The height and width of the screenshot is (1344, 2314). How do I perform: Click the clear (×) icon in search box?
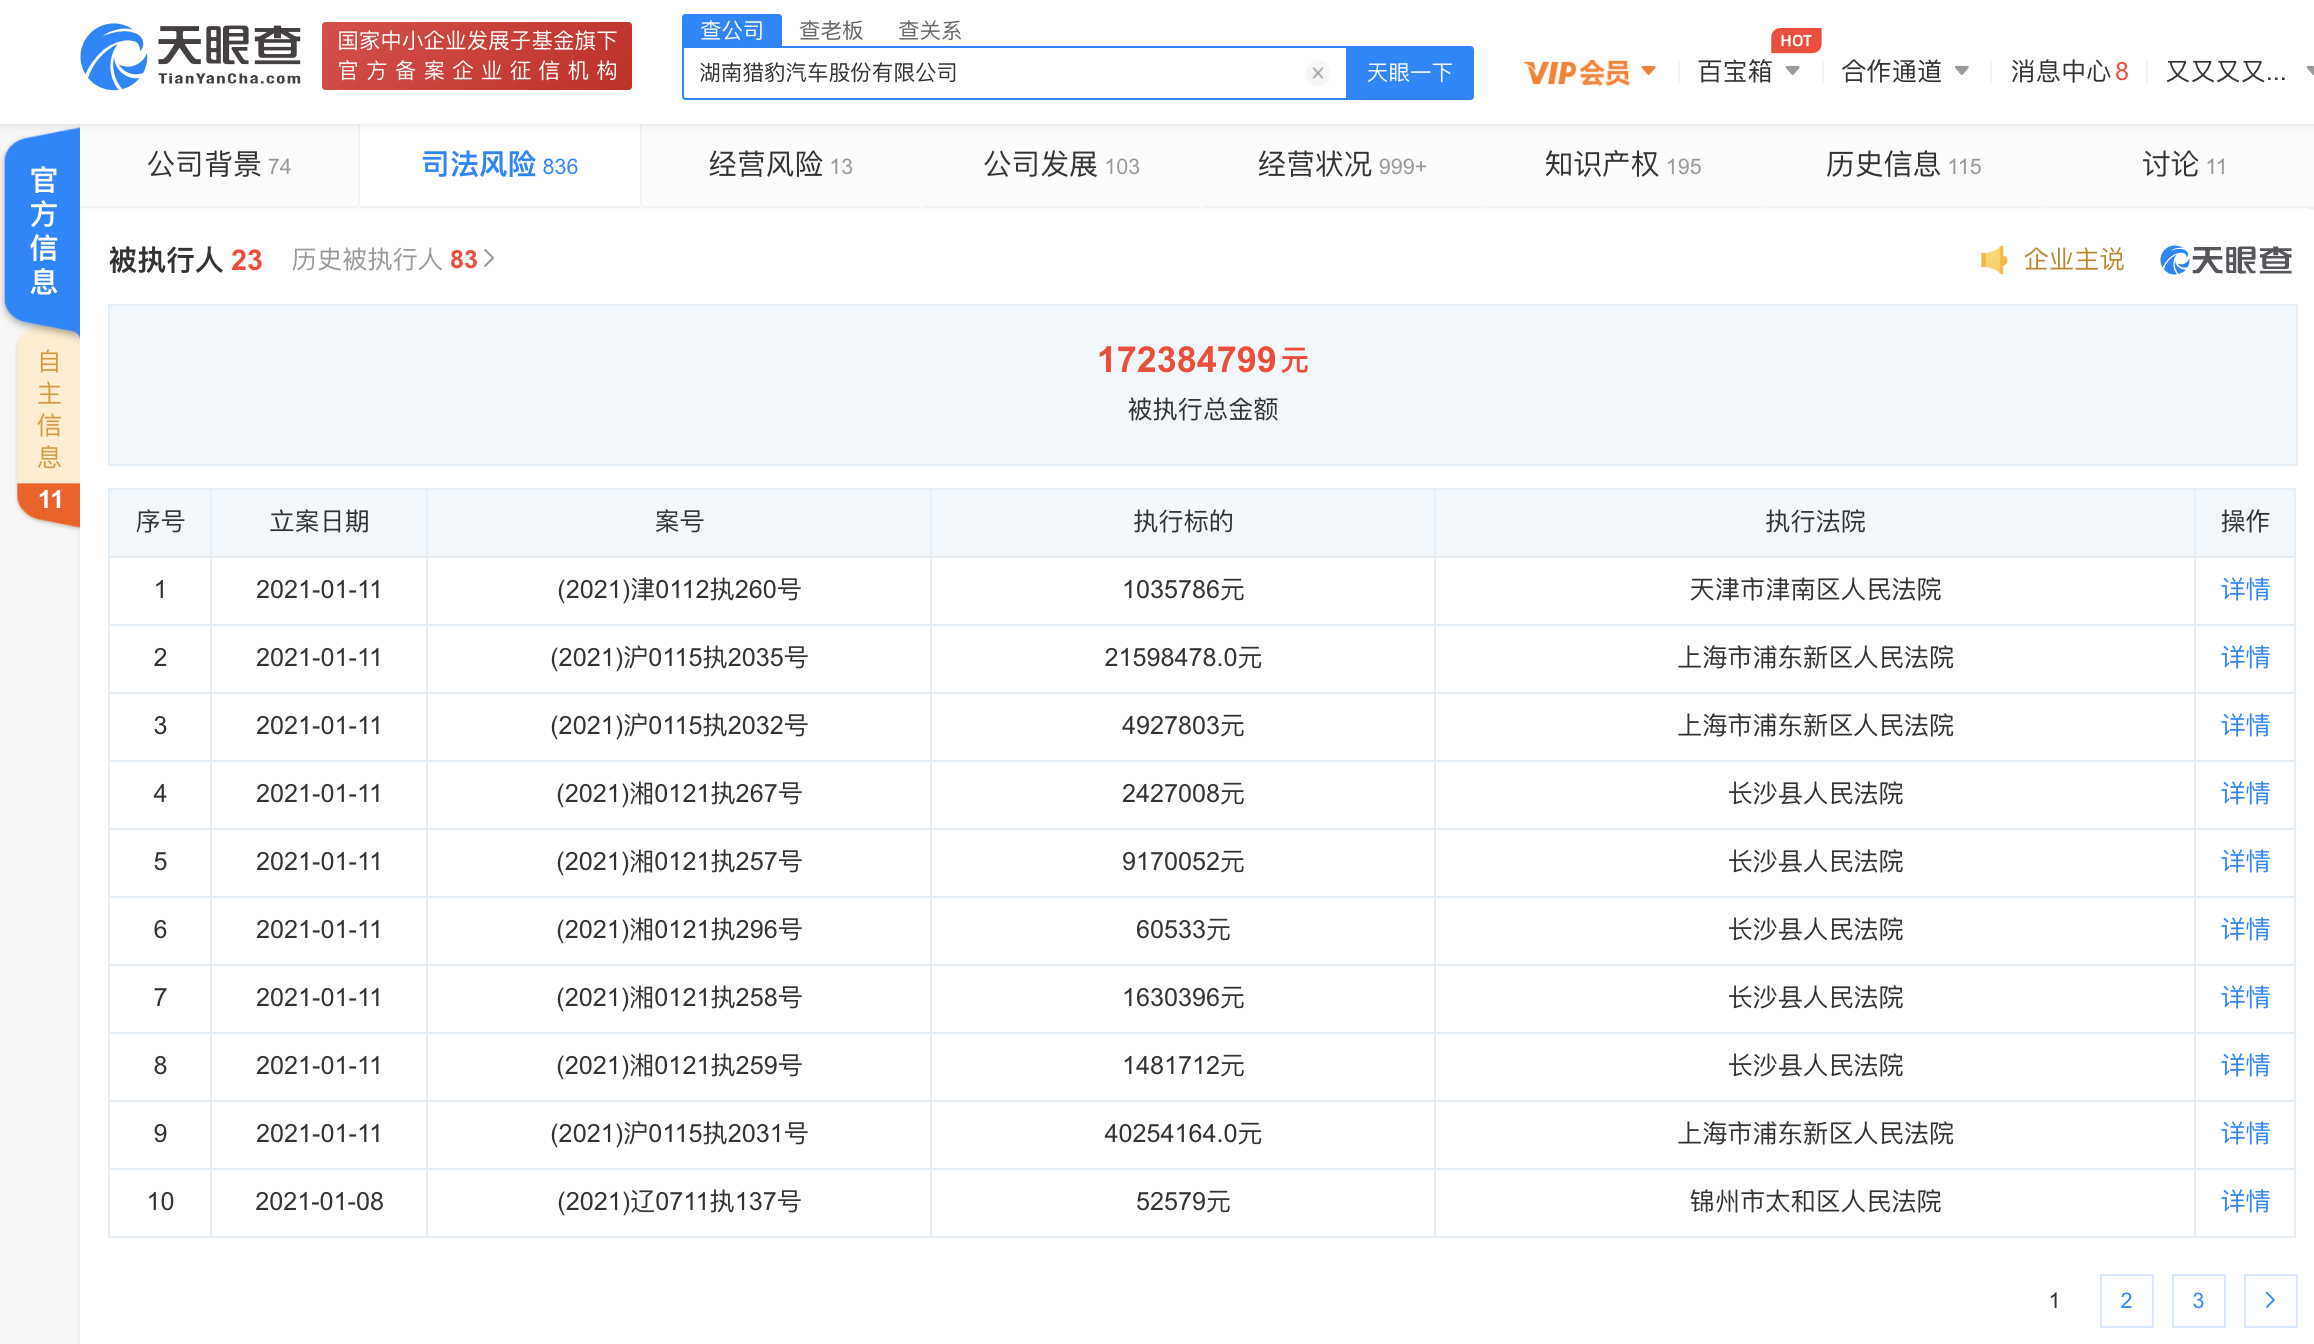pos(1318,72)
